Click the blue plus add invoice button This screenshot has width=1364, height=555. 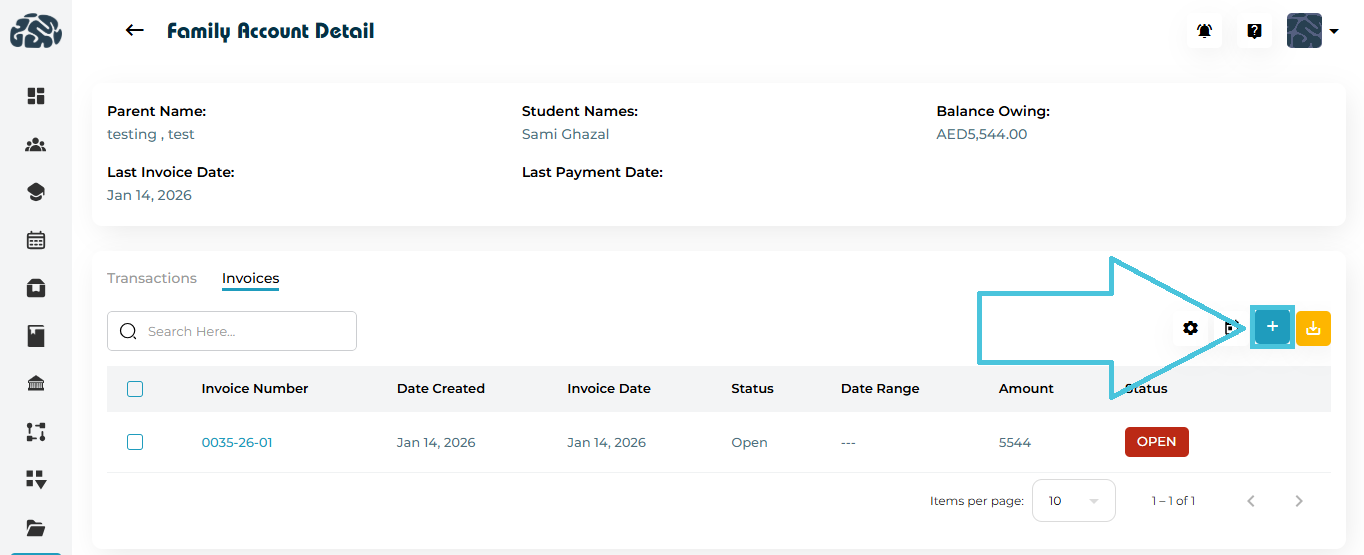click(1272, 327)
